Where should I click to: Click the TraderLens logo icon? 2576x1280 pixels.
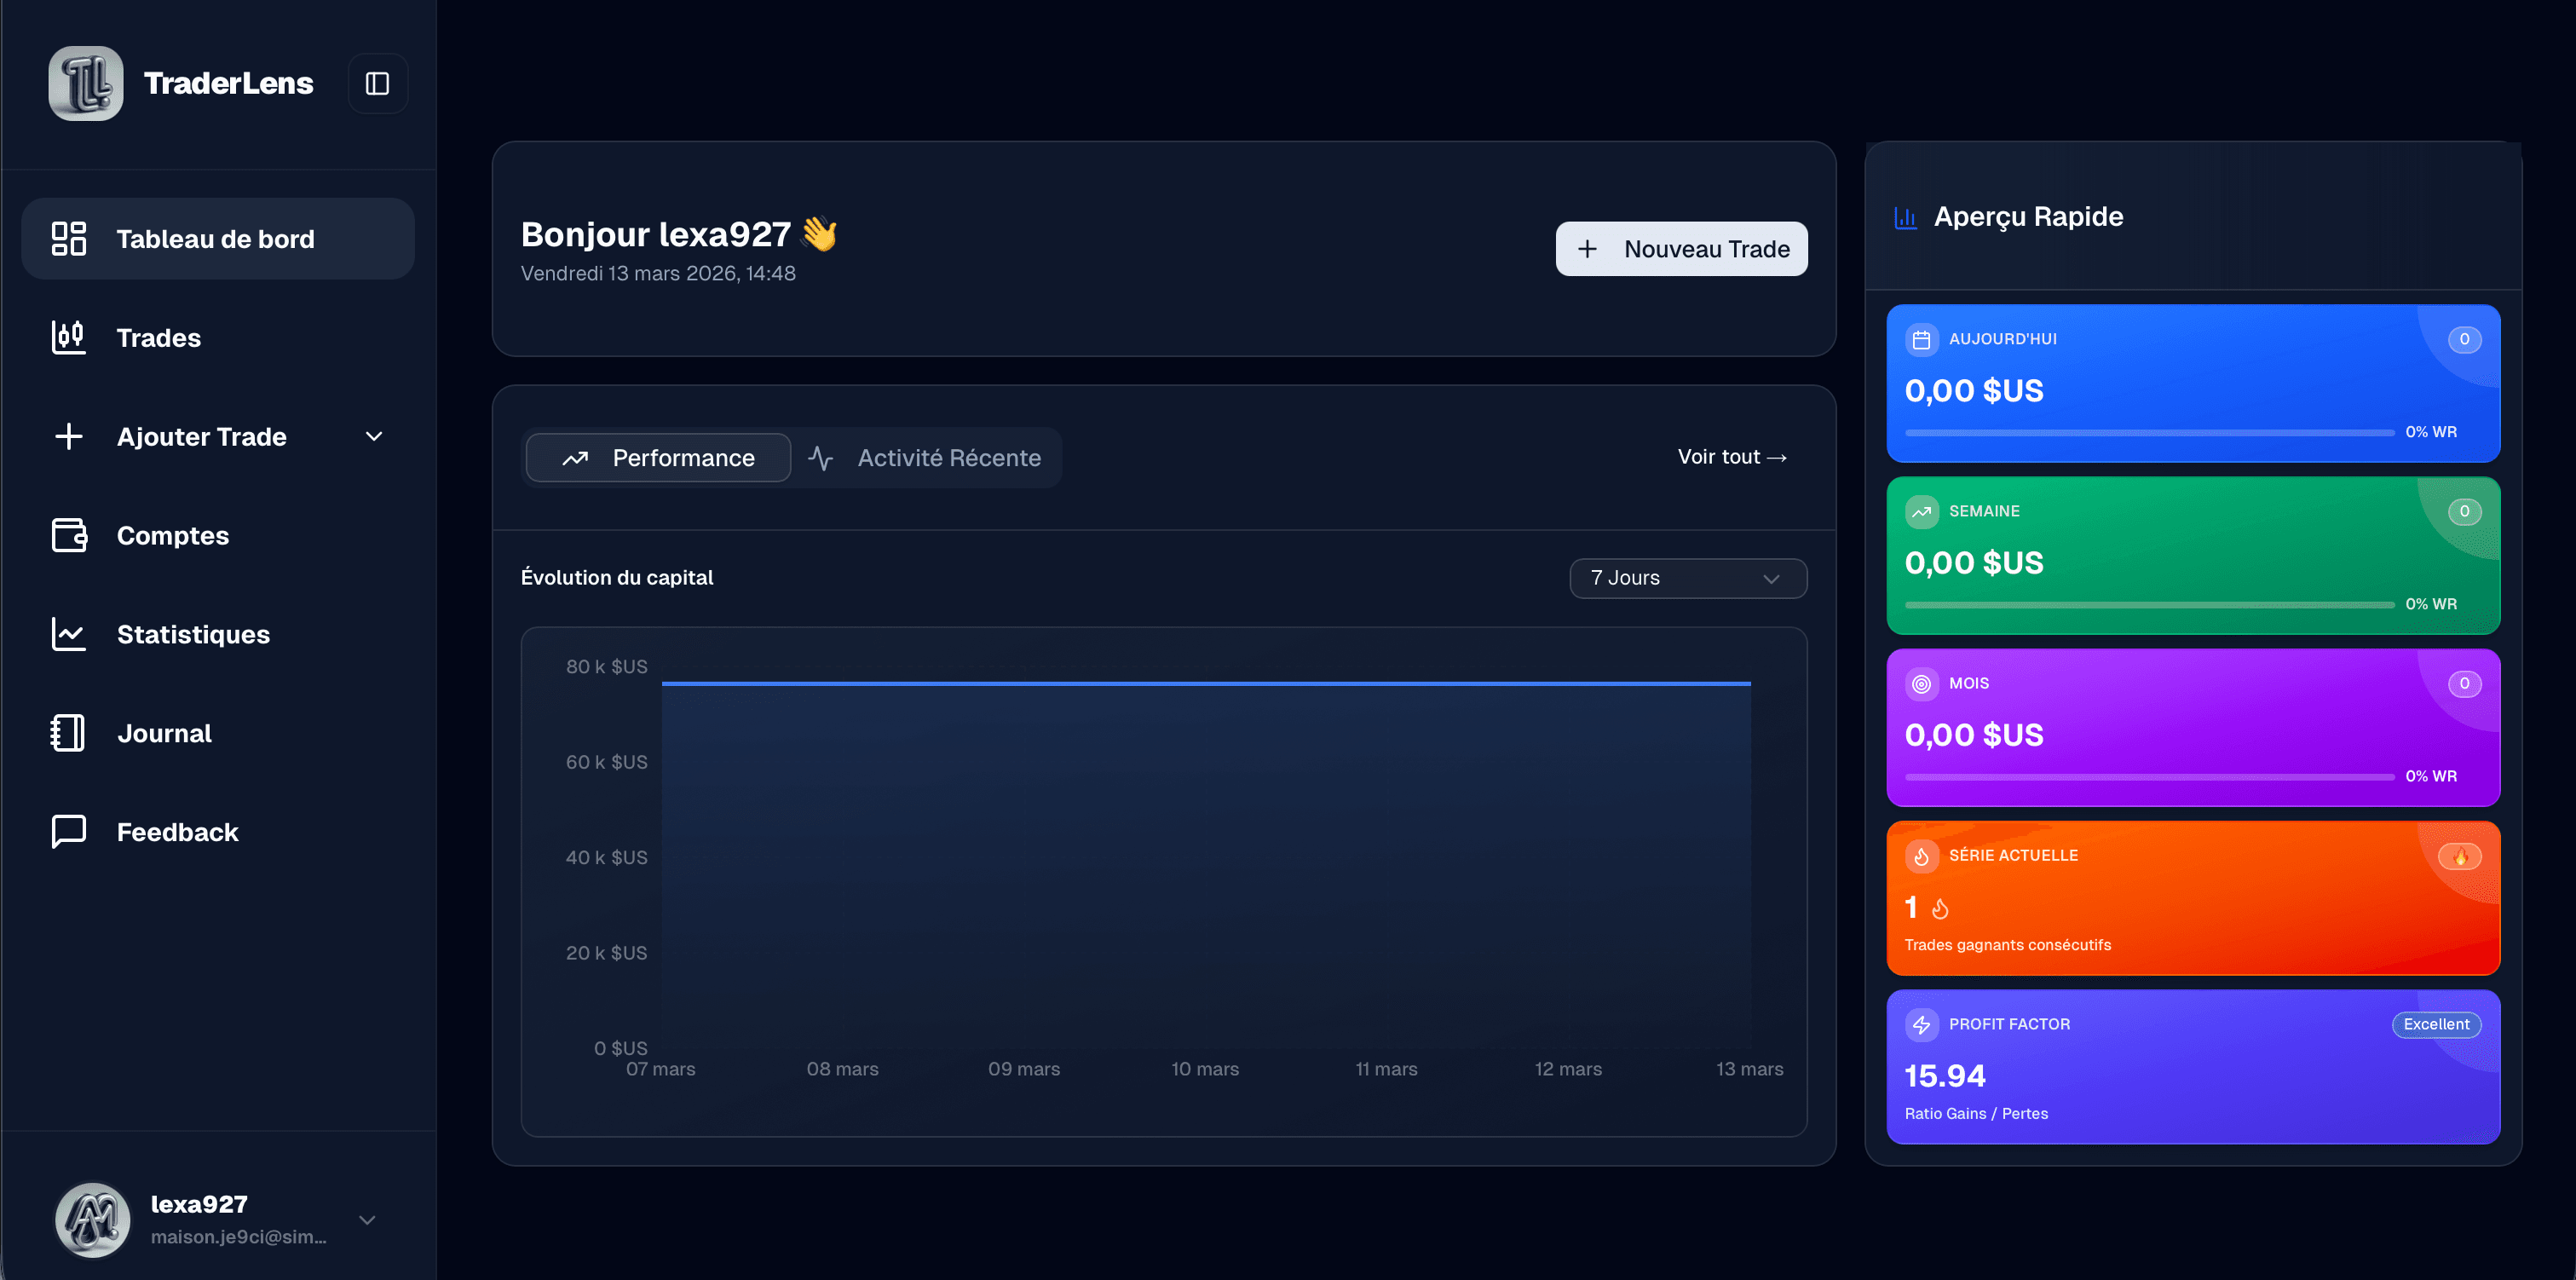[85, 83]
